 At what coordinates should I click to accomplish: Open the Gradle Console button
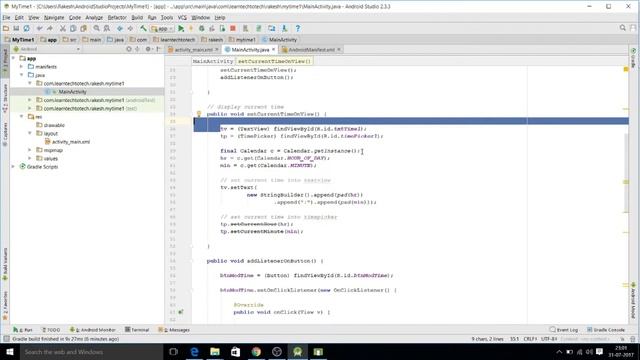(606, 329)
